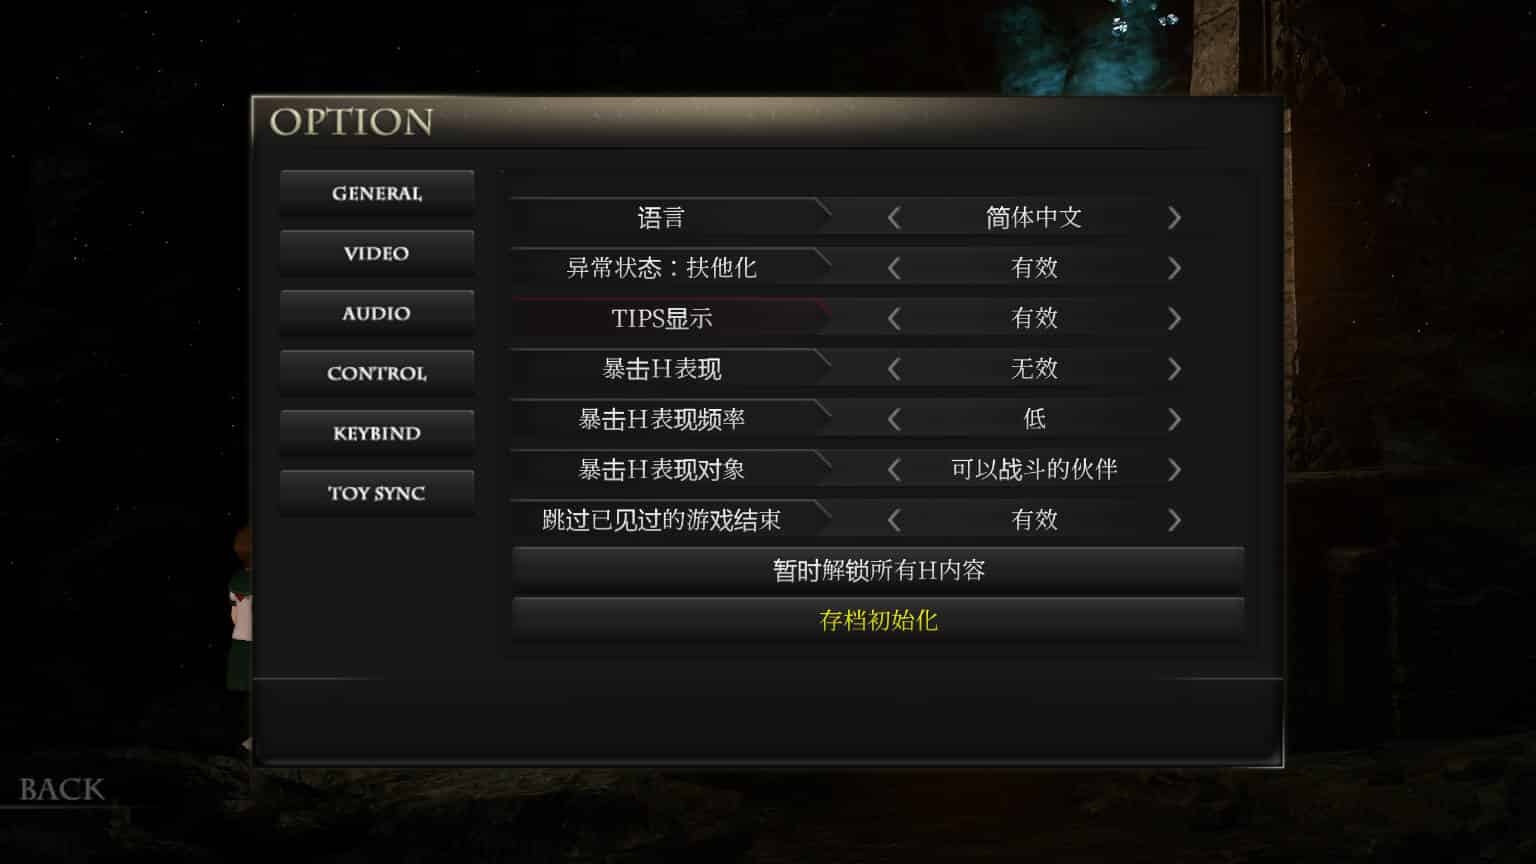Click the 暂时解锁所有H内容 button

coord(878,570)
